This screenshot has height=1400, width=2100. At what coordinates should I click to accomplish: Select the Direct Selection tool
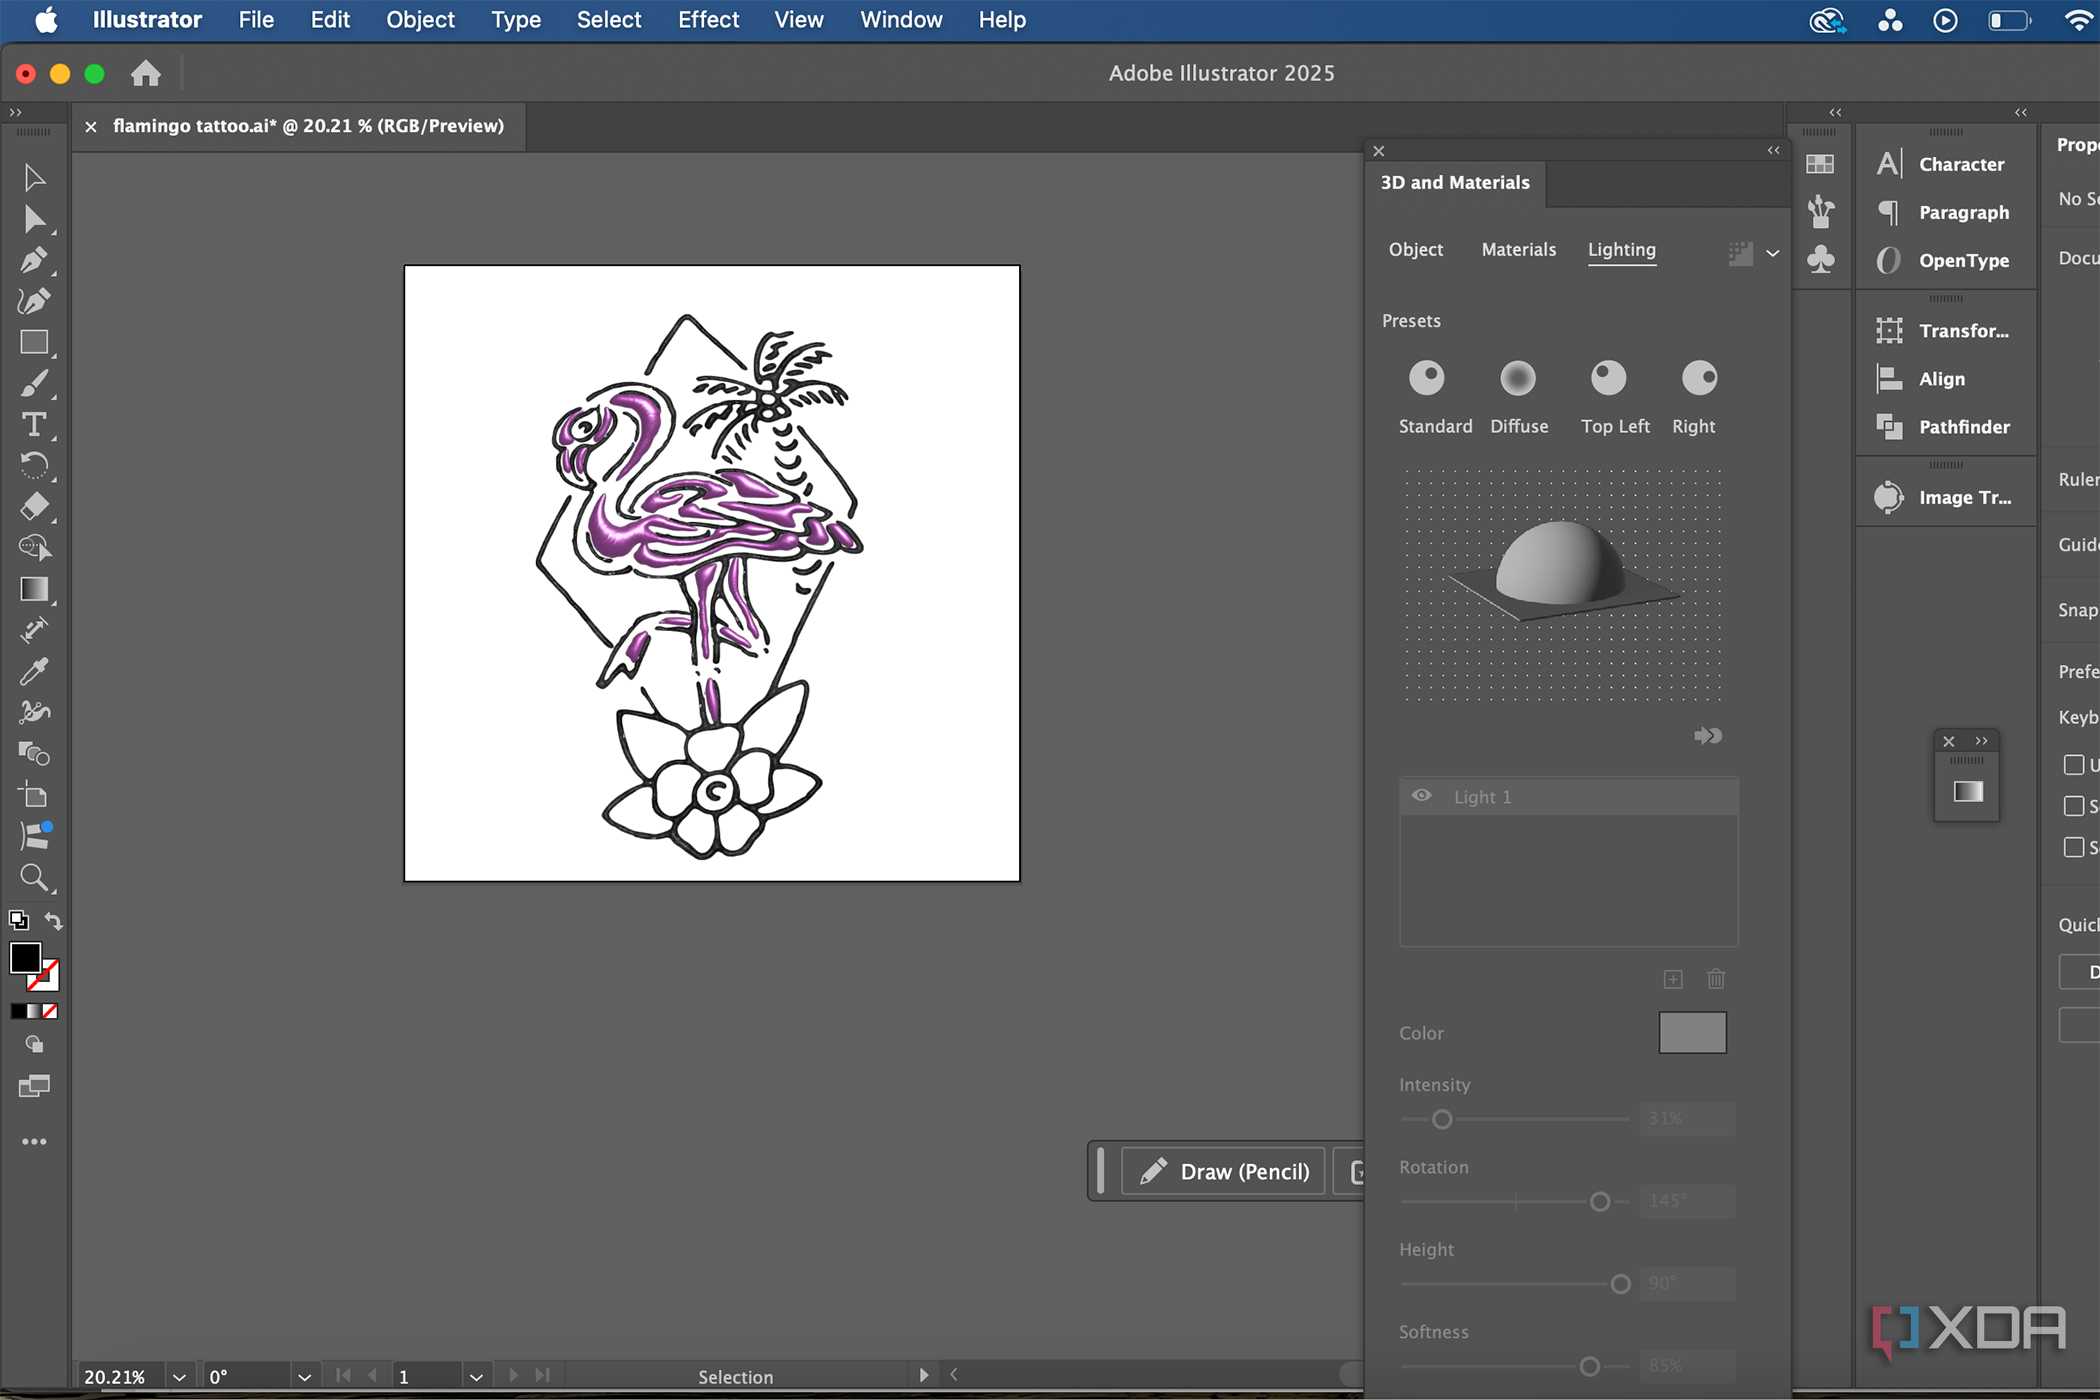[x=34, y=219]
